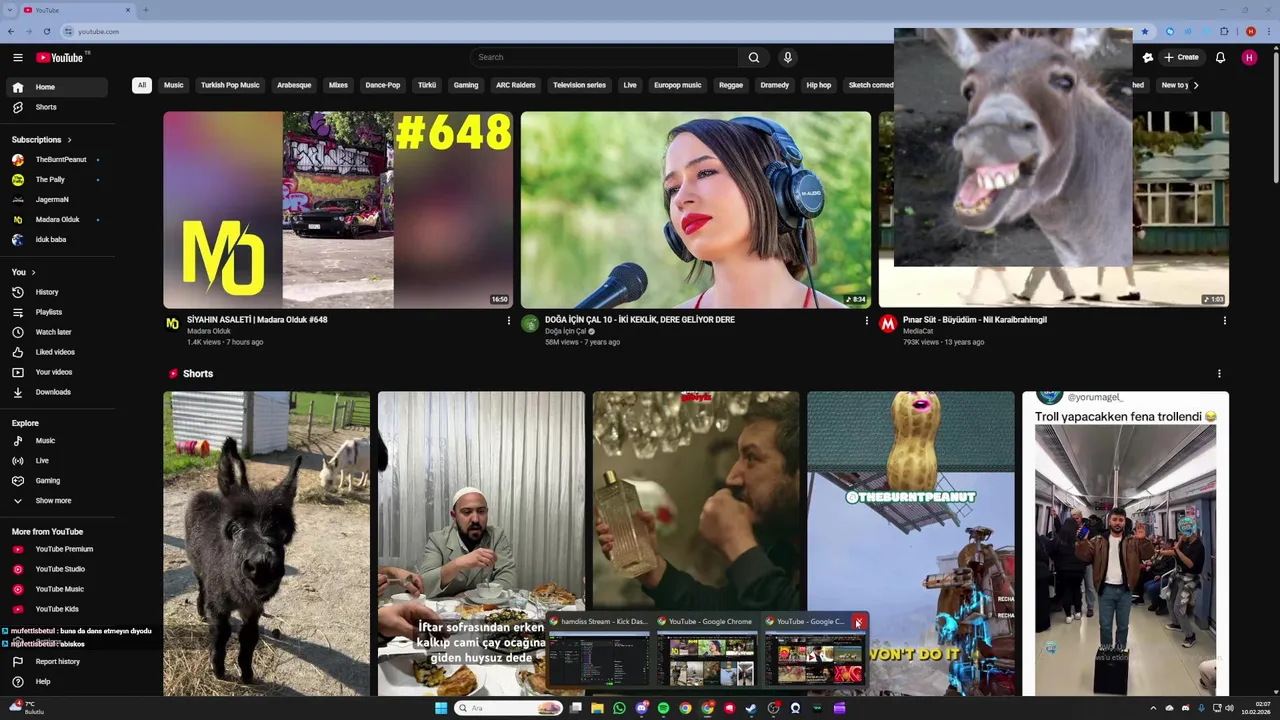Click the magnifier search button
This screenshot has width=1280, height=720.
[754, 57]
